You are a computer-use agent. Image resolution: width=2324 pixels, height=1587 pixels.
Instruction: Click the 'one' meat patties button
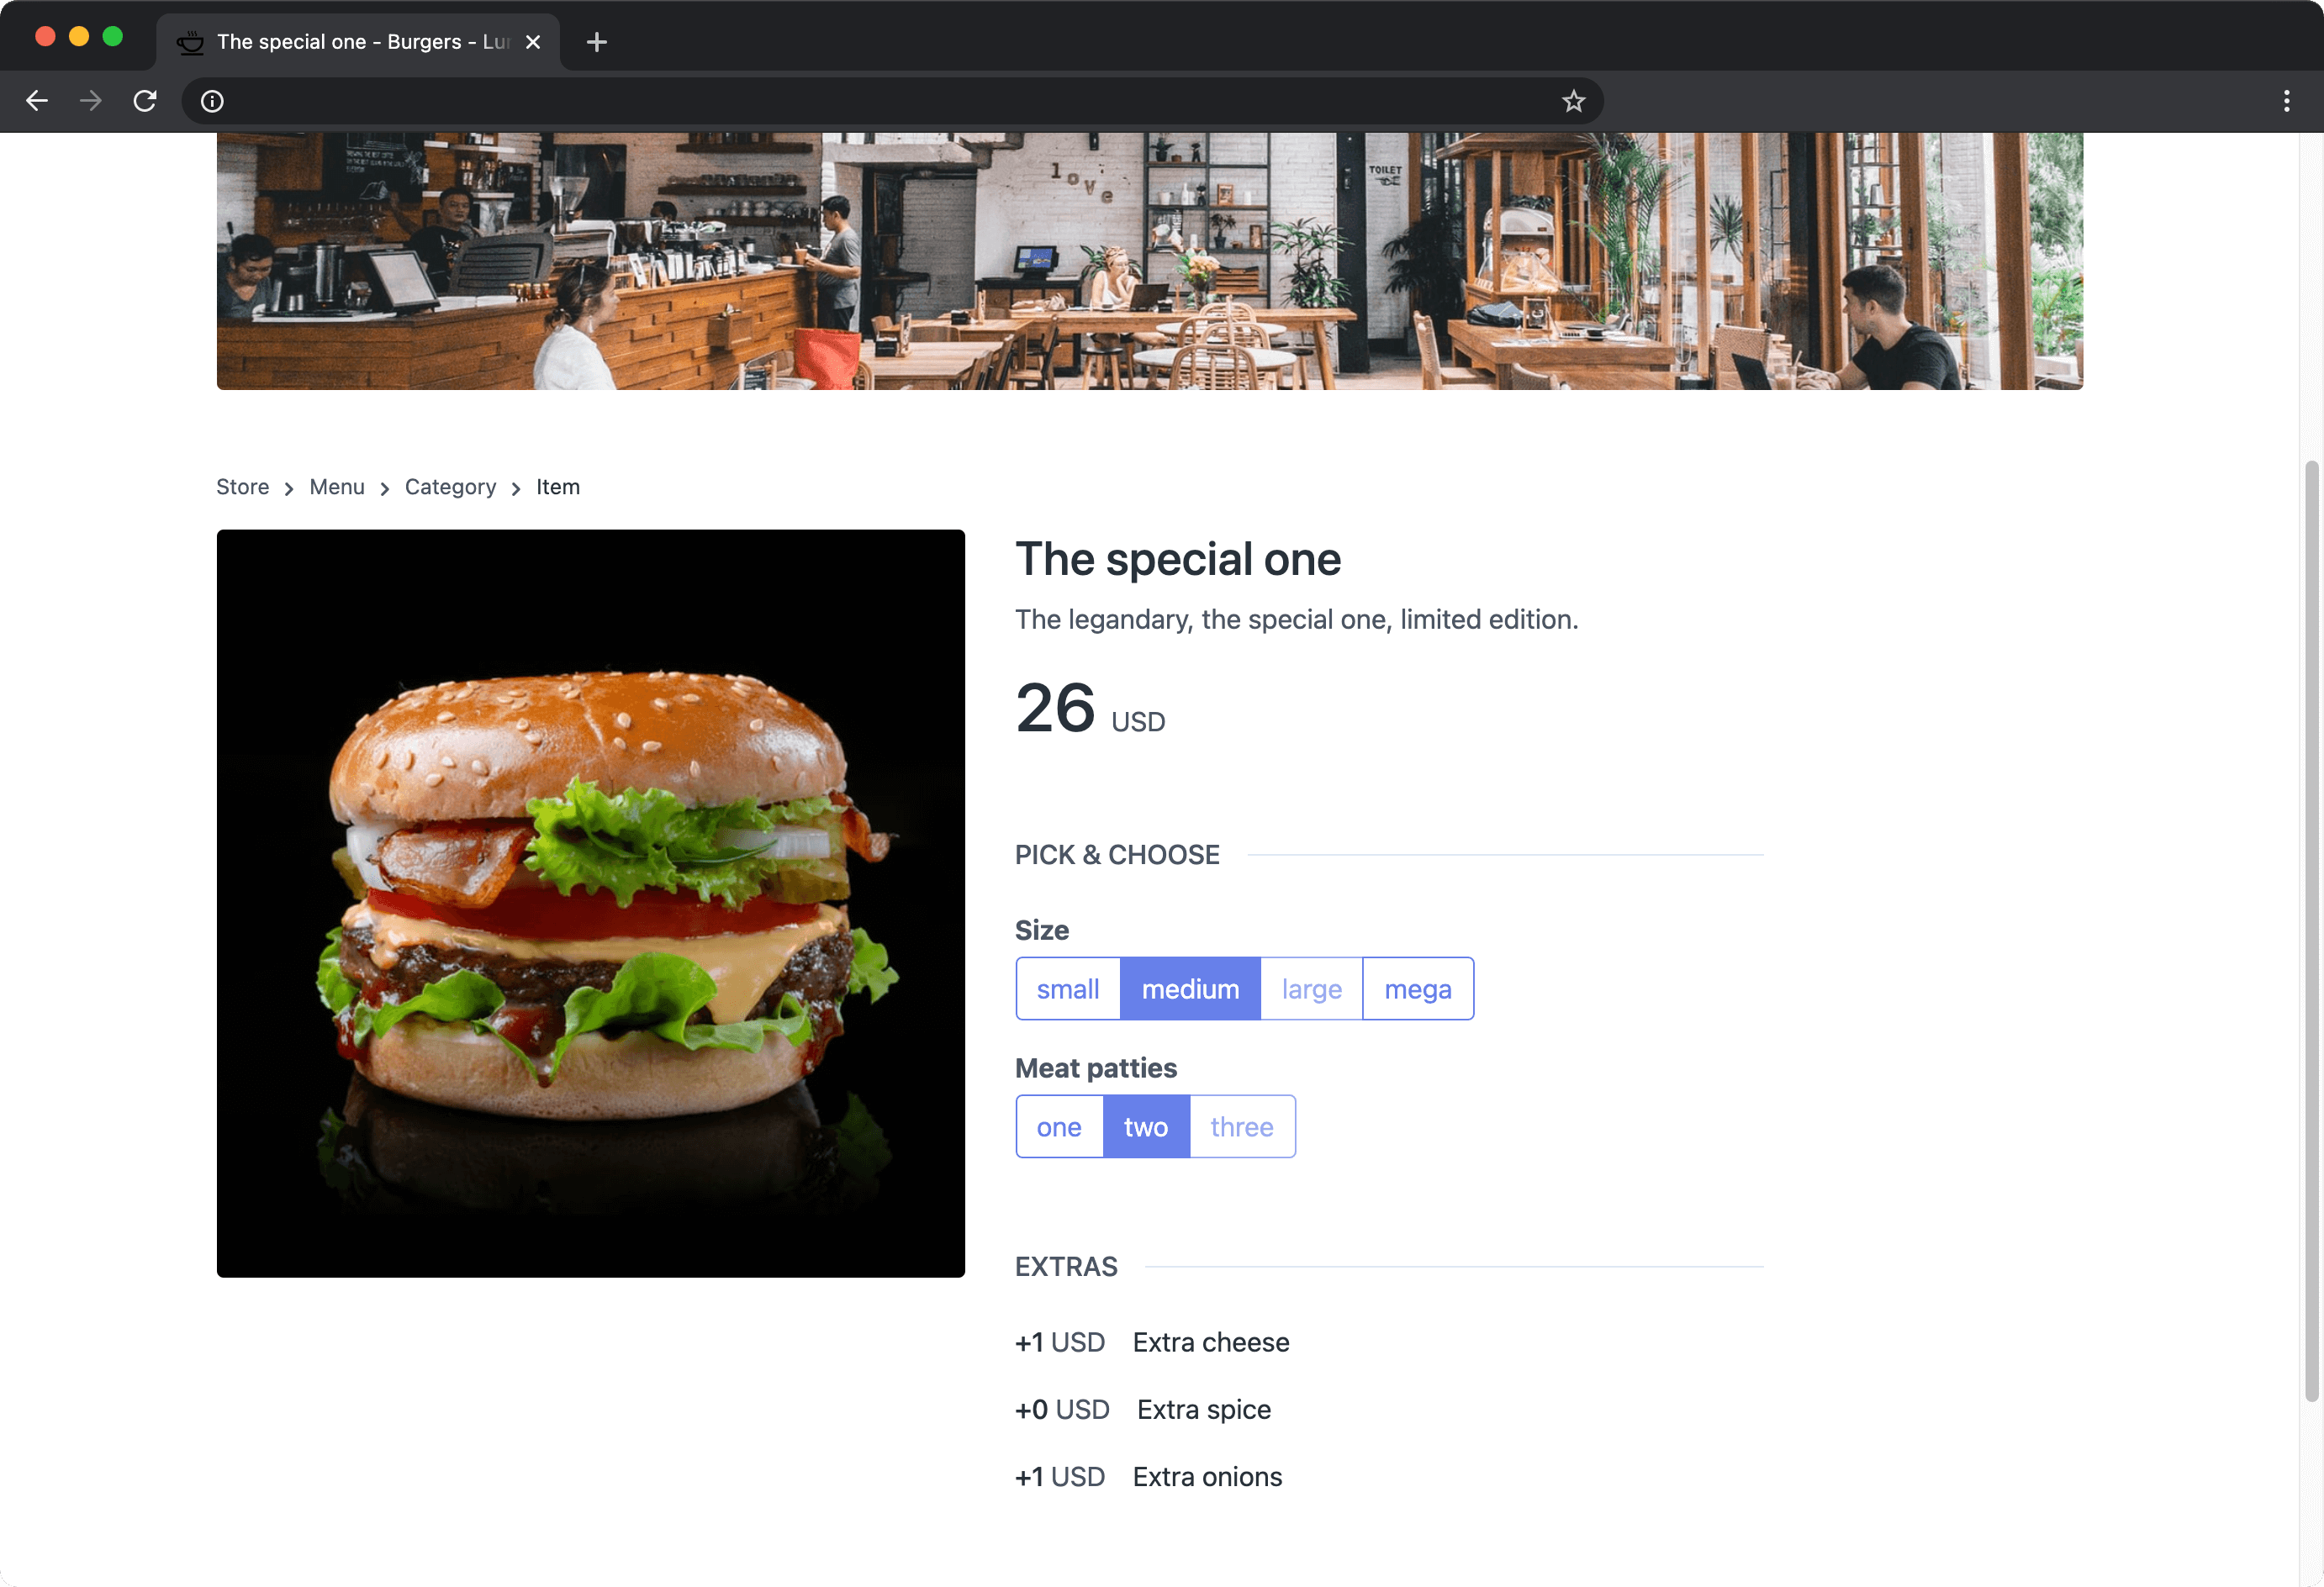[1059, 1125]
